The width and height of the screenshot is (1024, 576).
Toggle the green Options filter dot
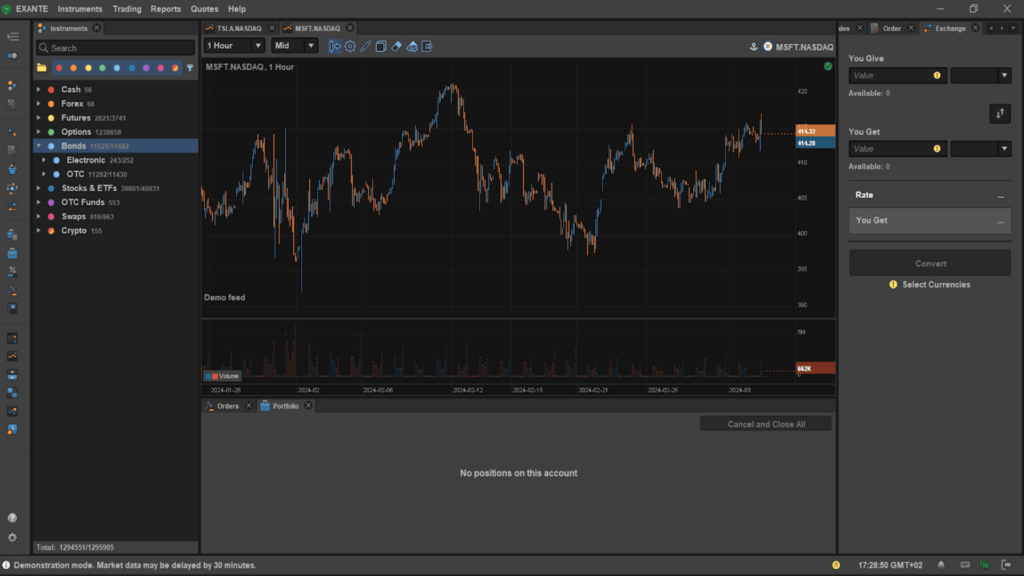pyautogui.click(x=103, y=68)
